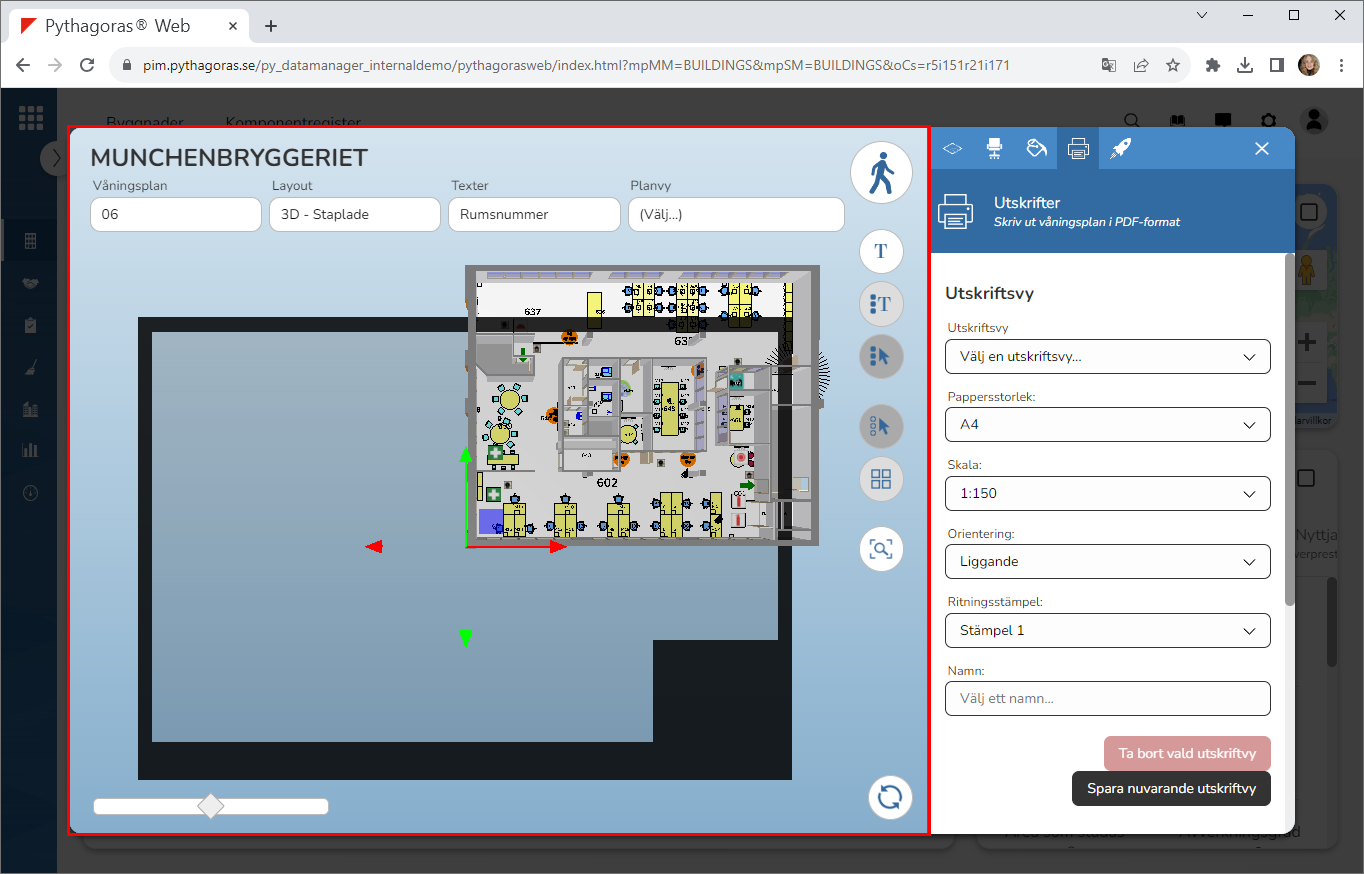Screen dimensions: 1364x874
Task: Click the diamond slider handle below the plan
Action: [x=211, y=806]
